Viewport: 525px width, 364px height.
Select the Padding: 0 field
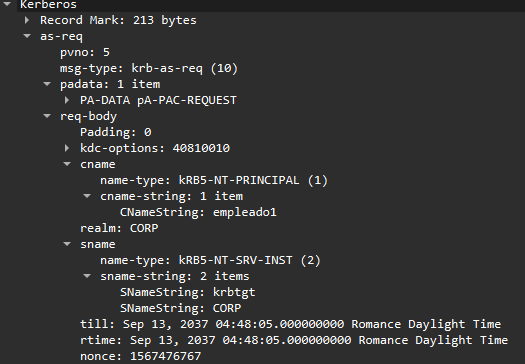pyautogui.click(x=116, y=132)
